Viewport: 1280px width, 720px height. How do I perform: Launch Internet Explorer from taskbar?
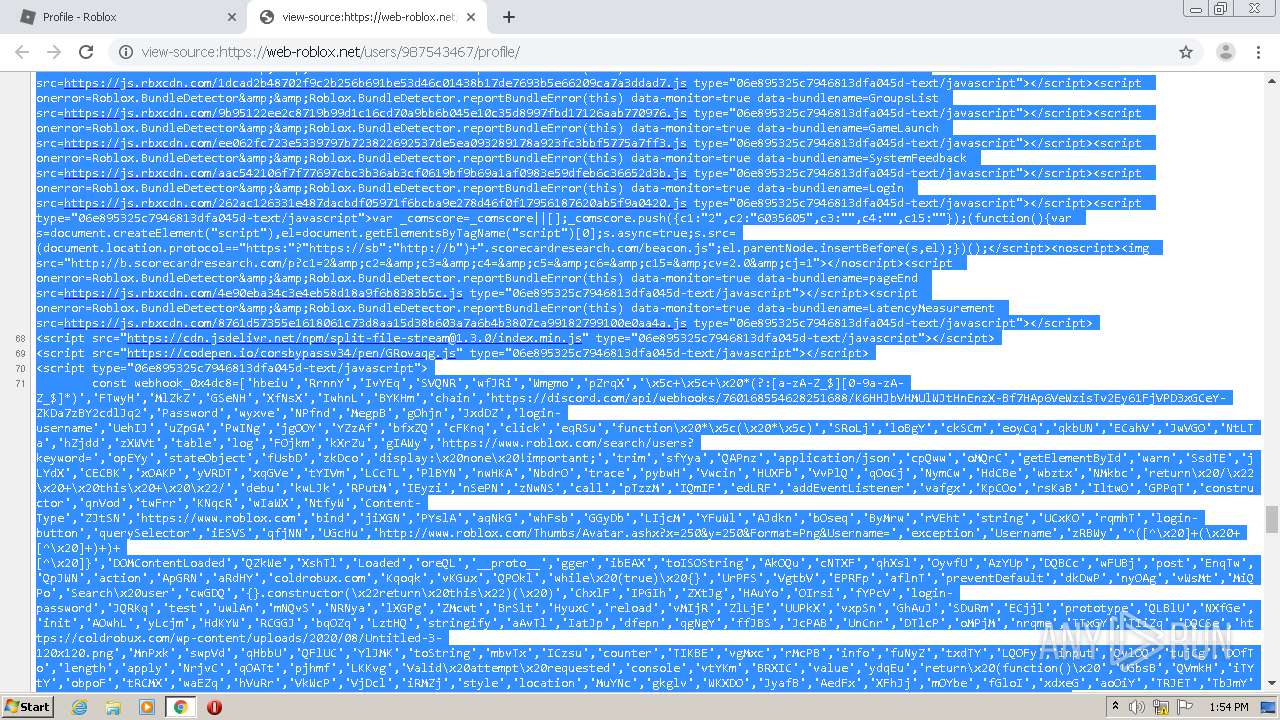pos(80,706)
